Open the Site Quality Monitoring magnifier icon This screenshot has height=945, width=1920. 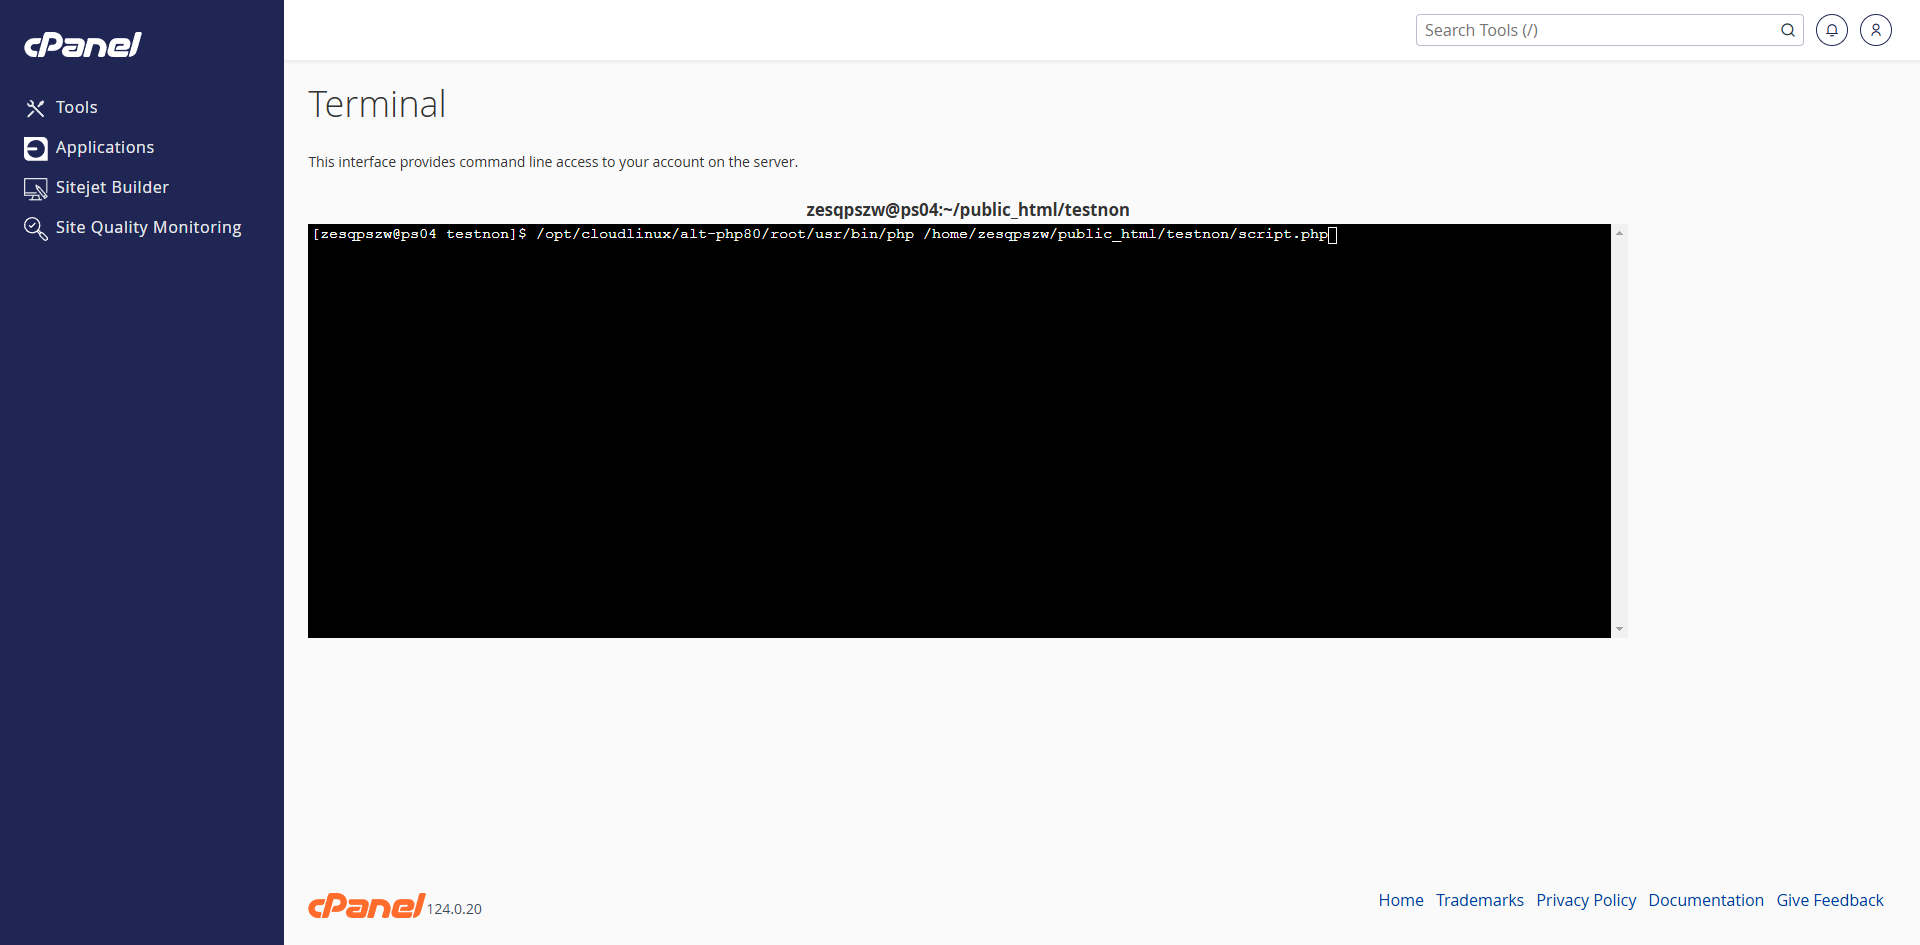[36, 228]
